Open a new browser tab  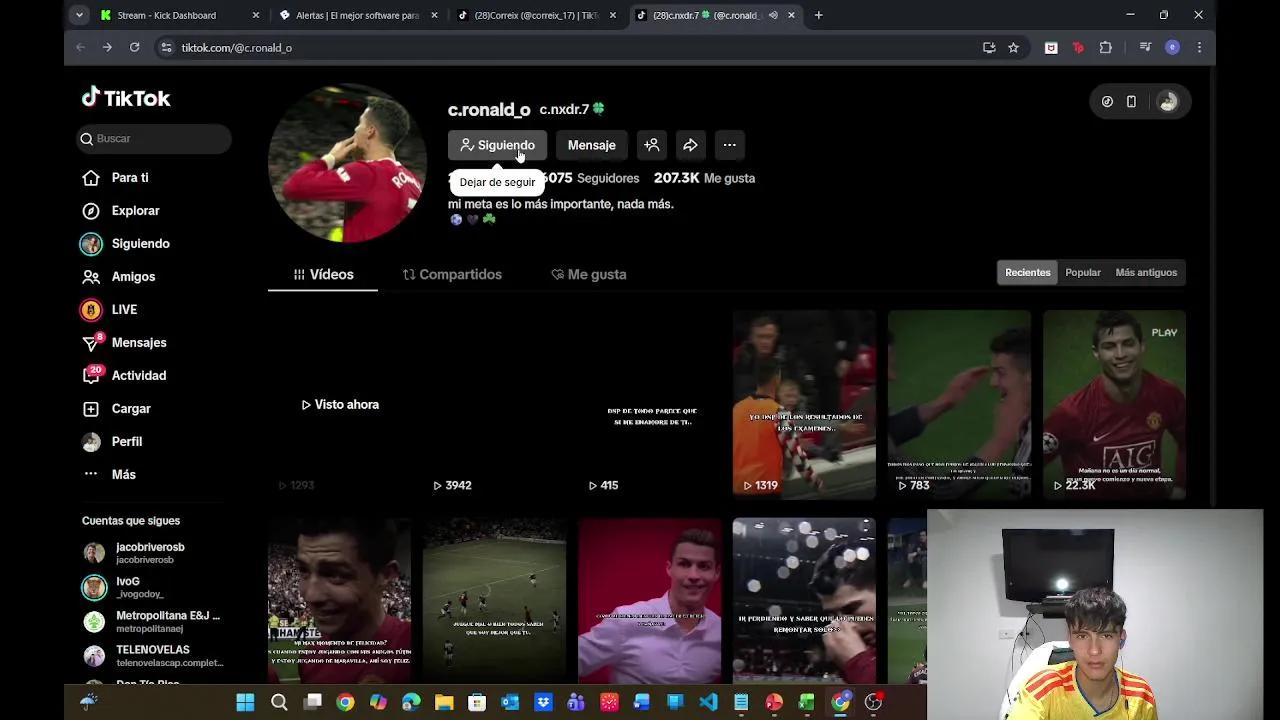pos(818,16)
